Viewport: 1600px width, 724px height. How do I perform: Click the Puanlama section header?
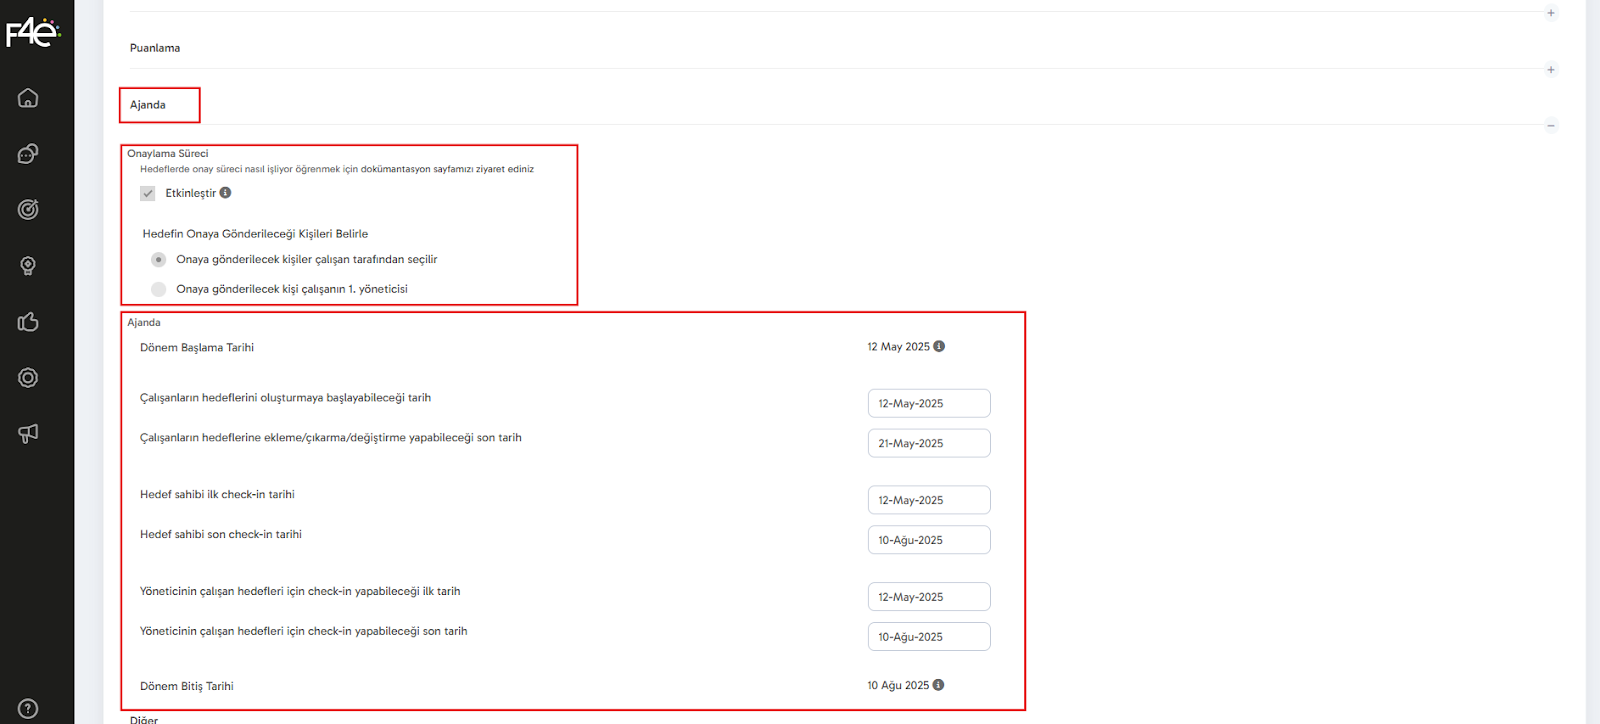pyautogui.click(x=155, y=48)
